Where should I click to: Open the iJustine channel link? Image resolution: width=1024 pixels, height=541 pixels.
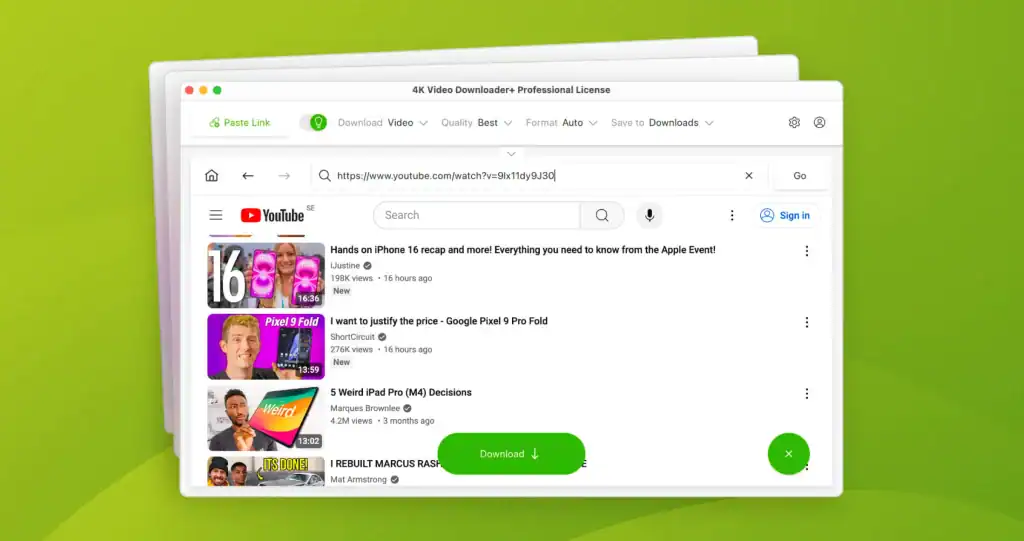click(x=345, y=266)
